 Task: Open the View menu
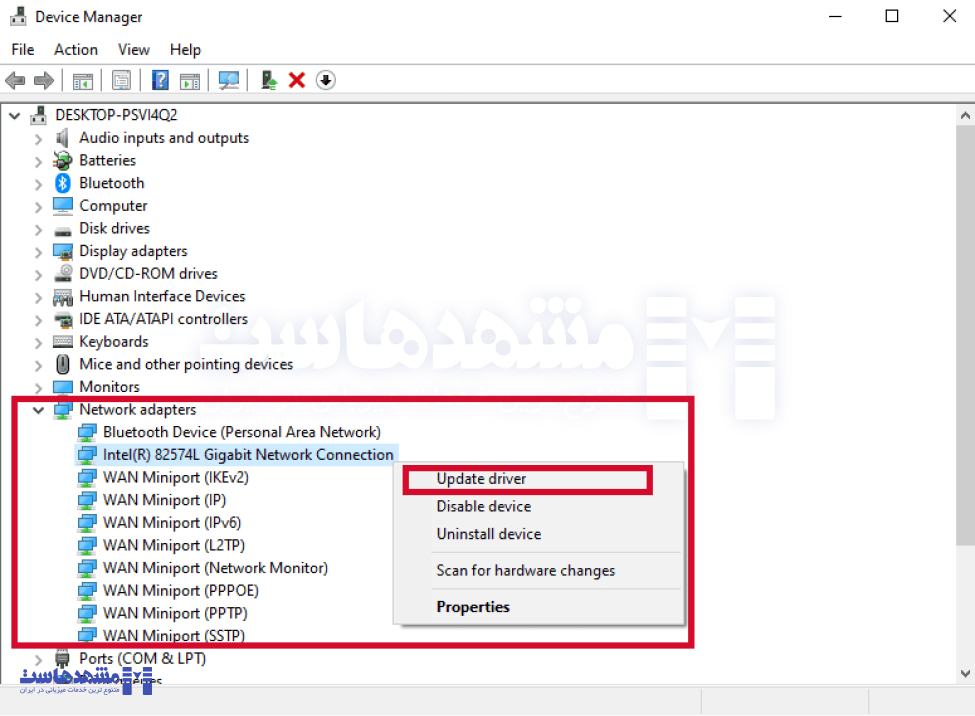coord(133,49)
